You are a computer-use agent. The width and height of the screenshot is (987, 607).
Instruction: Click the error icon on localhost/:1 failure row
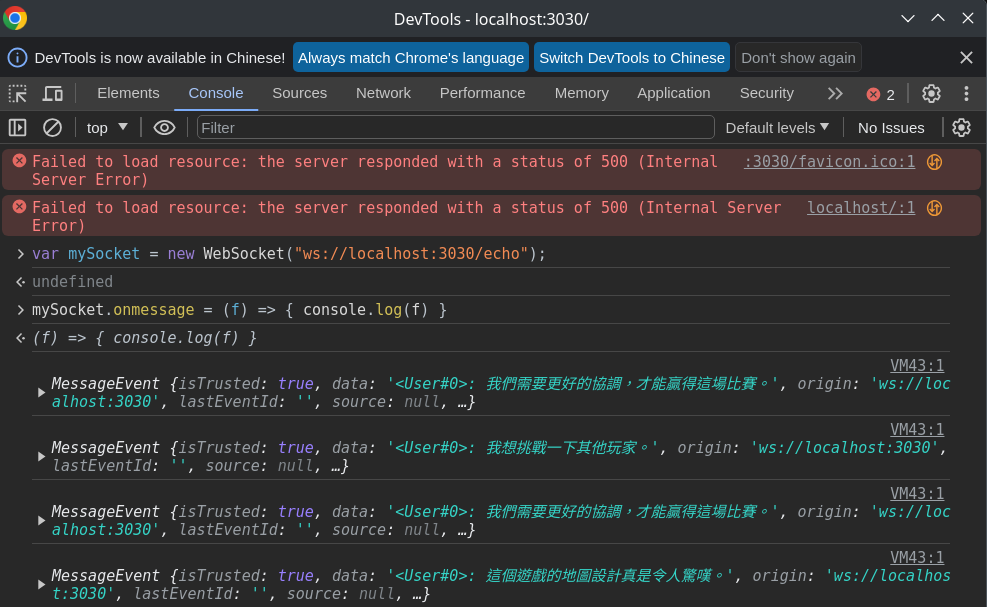point(20,207)
